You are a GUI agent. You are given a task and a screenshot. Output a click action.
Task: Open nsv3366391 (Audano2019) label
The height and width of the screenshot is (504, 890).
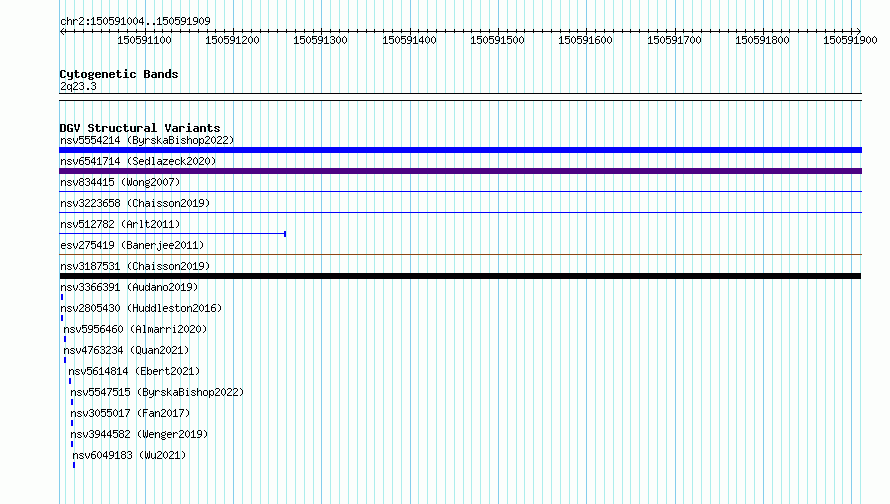[129, 287]
